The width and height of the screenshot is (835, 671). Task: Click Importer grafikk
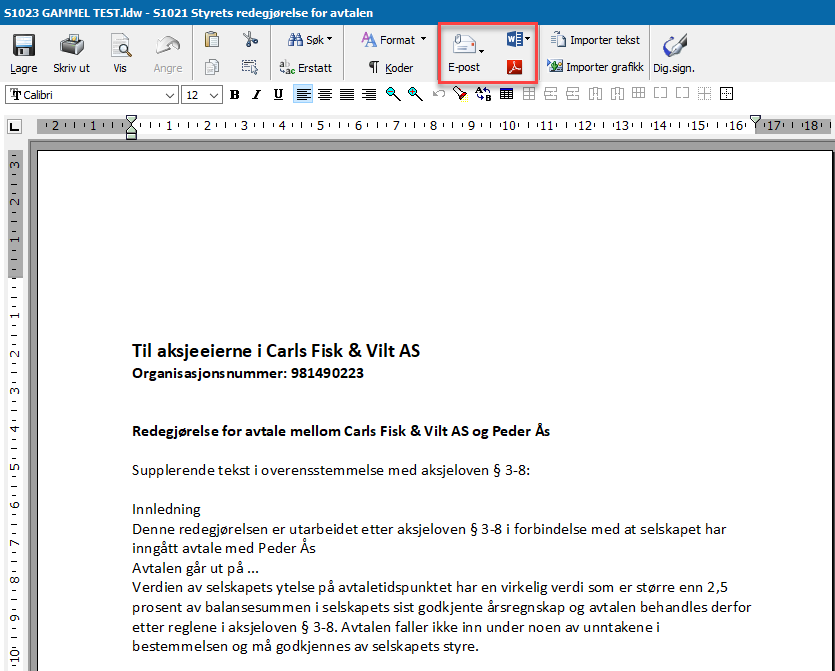tap(595, 67)
